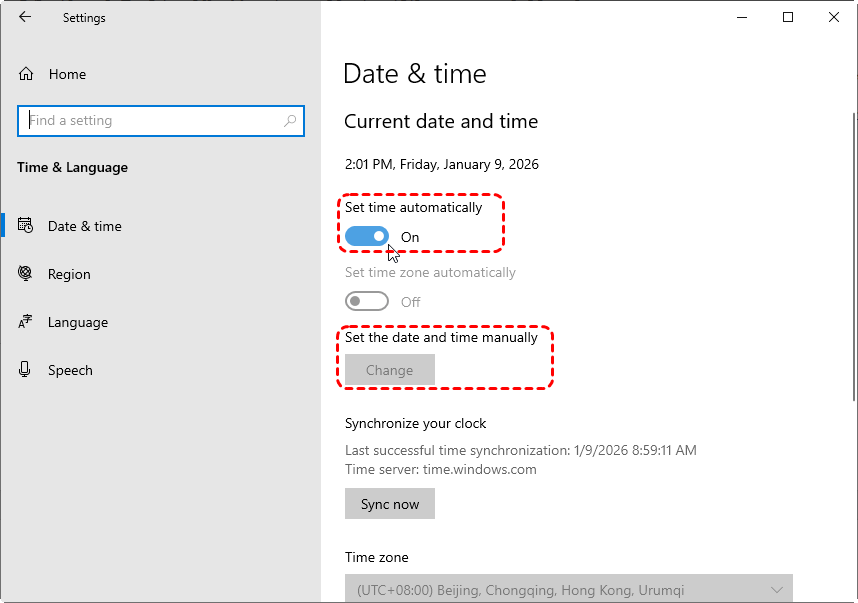858x603 pixels.
Task: Select the Speech microphone icon
Action: click(26, 370)
